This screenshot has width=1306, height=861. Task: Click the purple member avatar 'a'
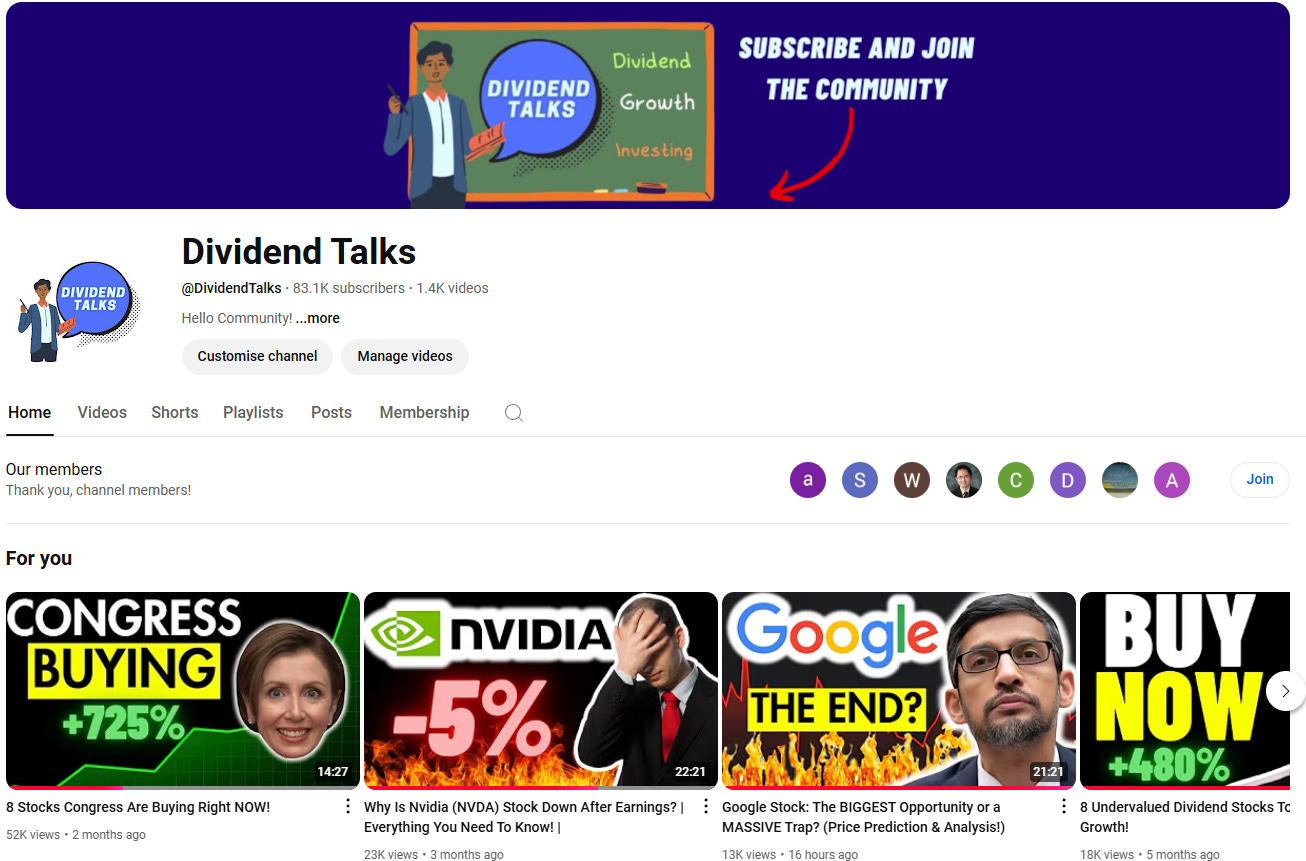tap(808, 480)
